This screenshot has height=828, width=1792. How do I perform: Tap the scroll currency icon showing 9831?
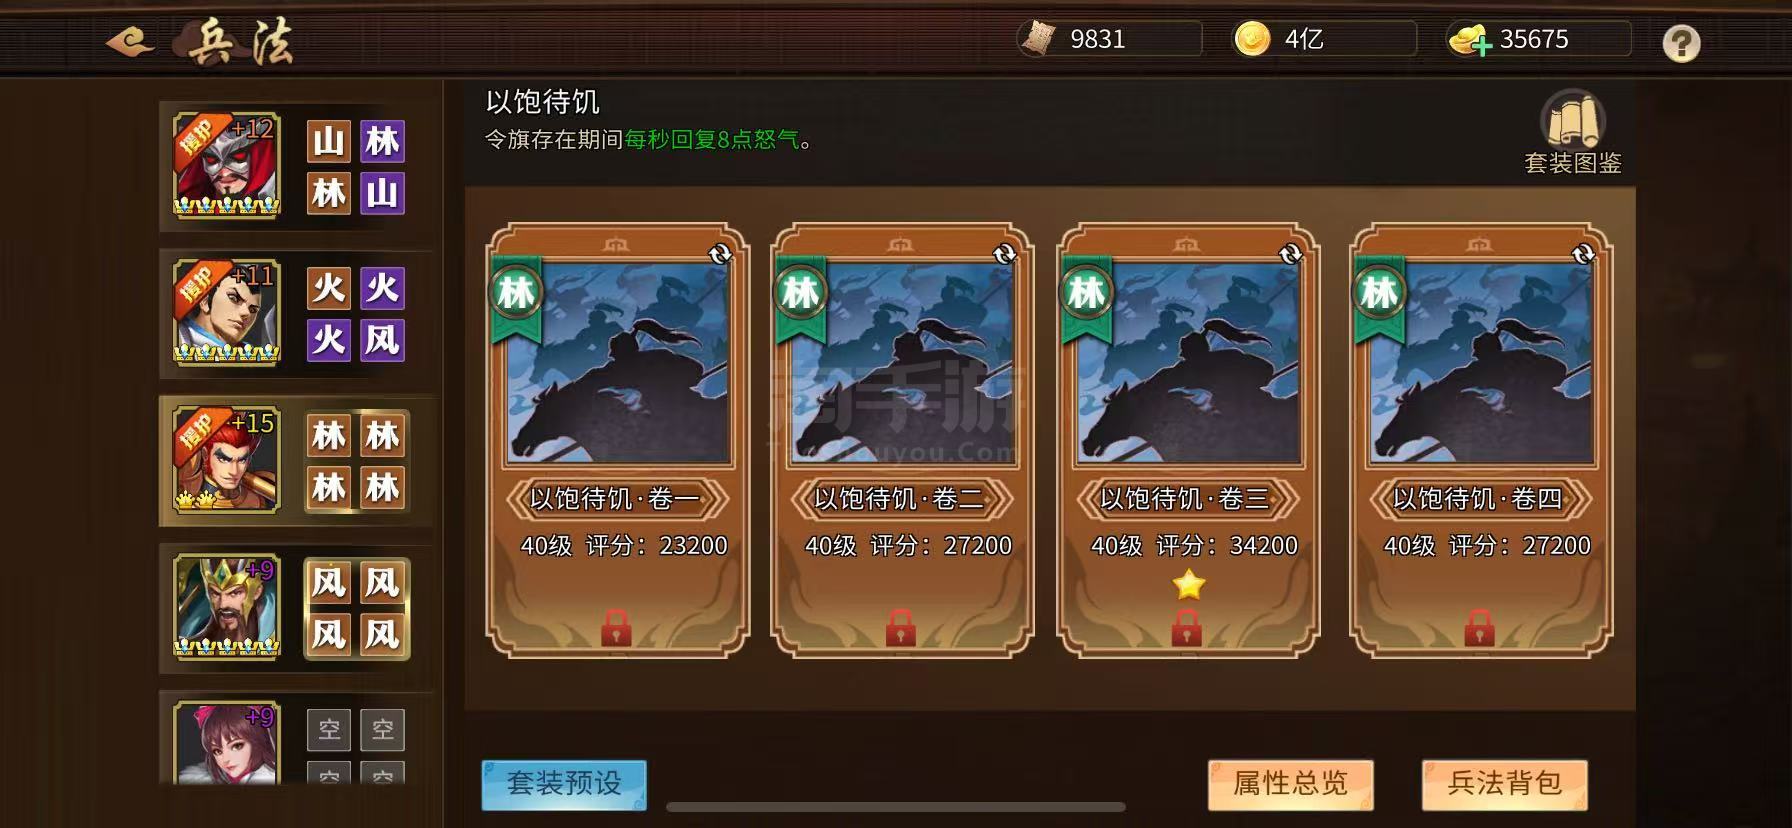click(1038, 39)
